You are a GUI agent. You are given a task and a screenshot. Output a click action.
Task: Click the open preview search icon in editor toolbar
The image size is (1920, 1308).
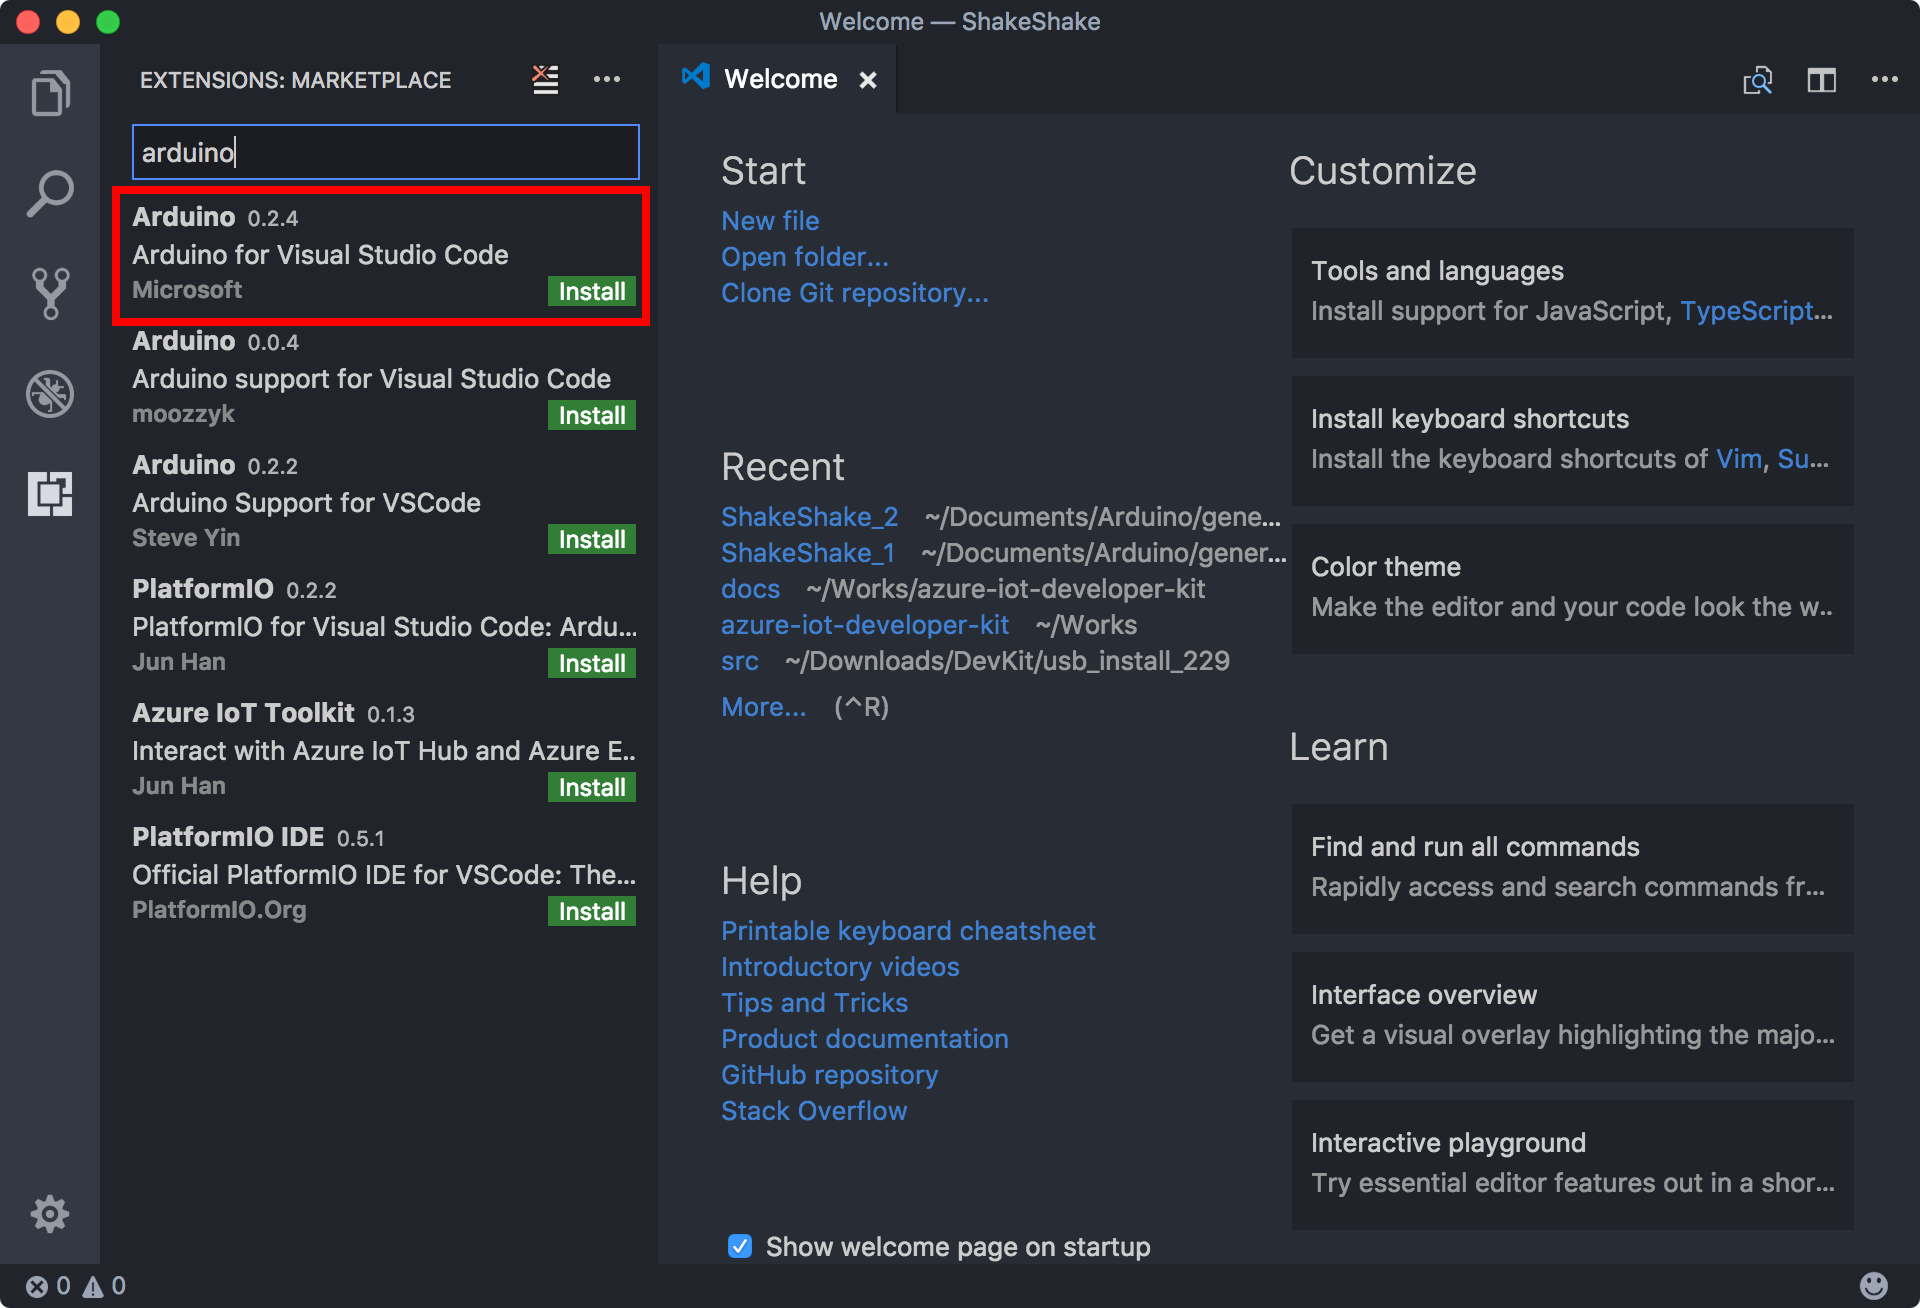1757,80
